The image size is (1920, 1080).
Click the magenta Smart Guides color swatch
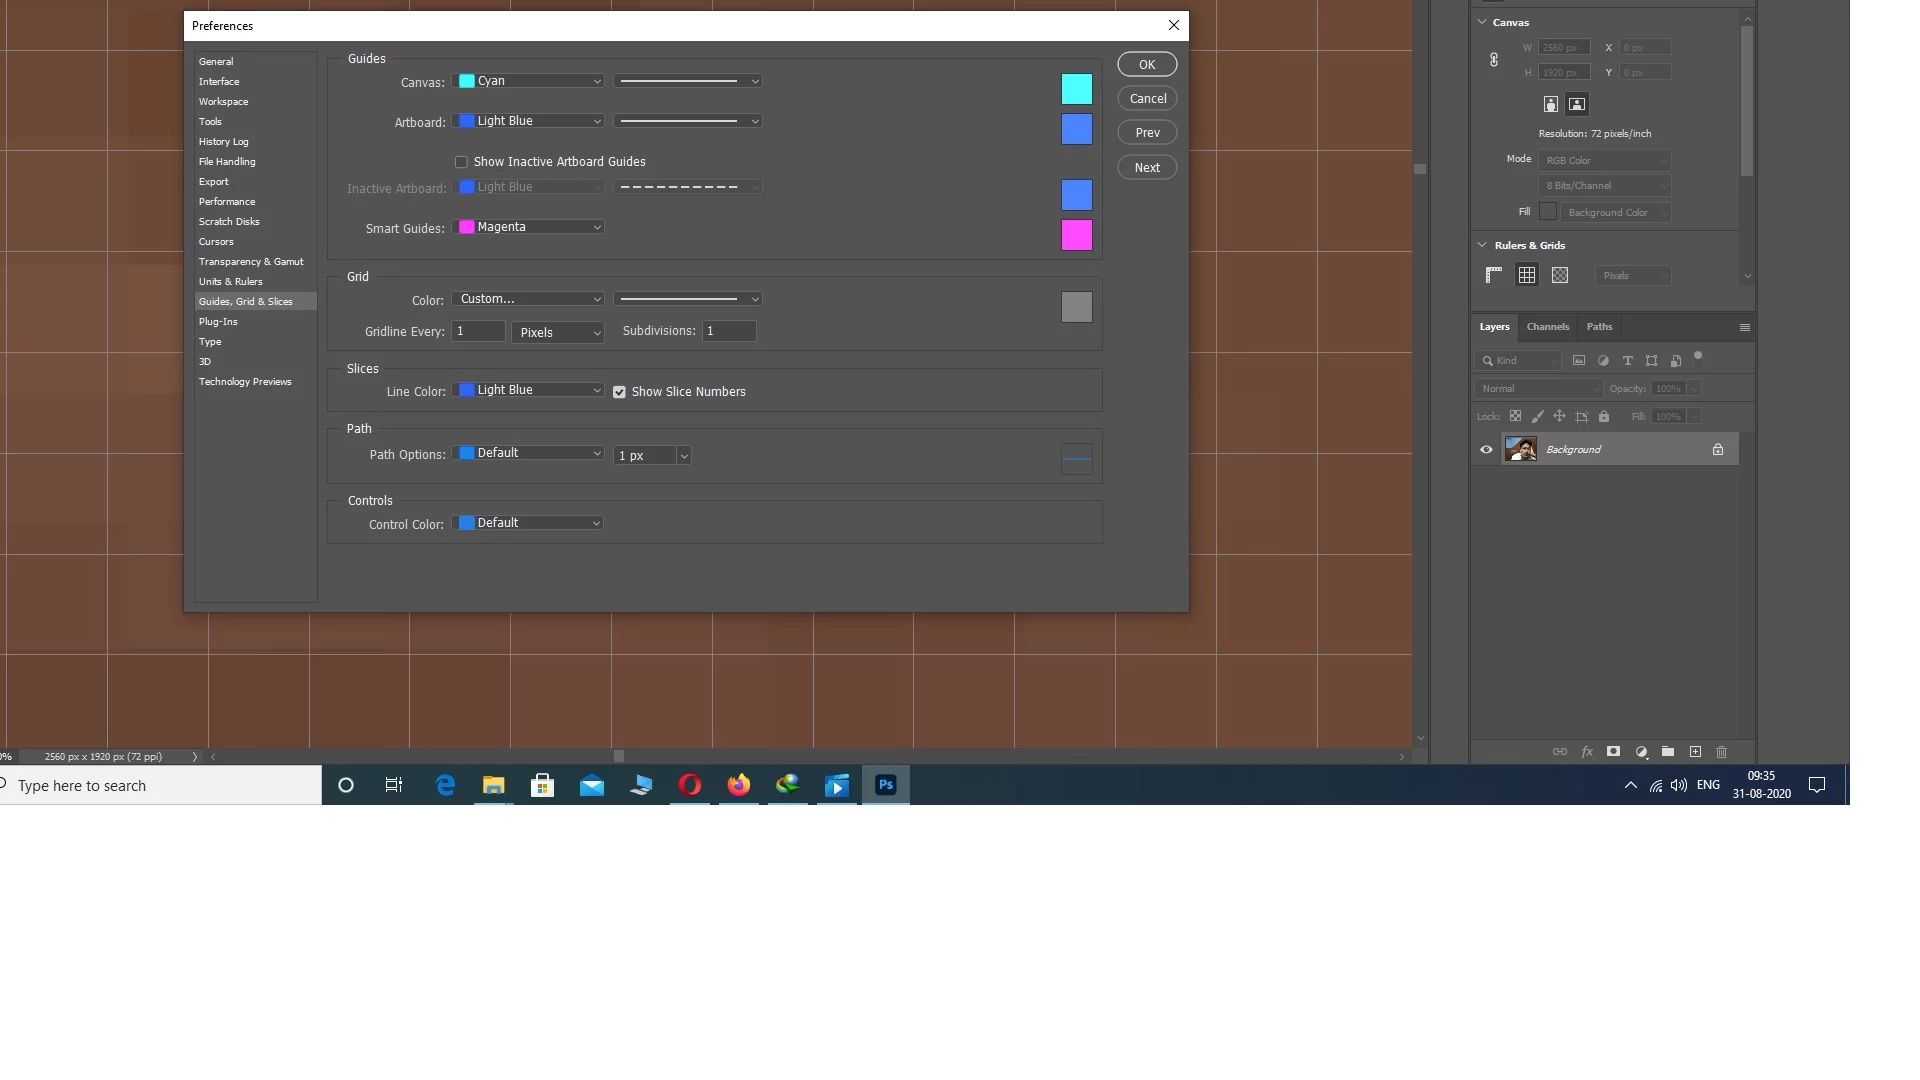click(x=1076, y=236)
